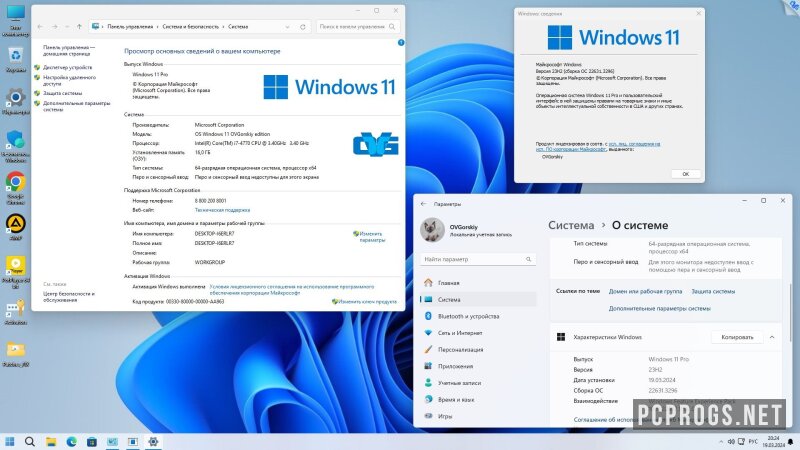Select the yellow folder desktop icon
Viewport: 800px width, 450px height.
(x=15, y=354)
